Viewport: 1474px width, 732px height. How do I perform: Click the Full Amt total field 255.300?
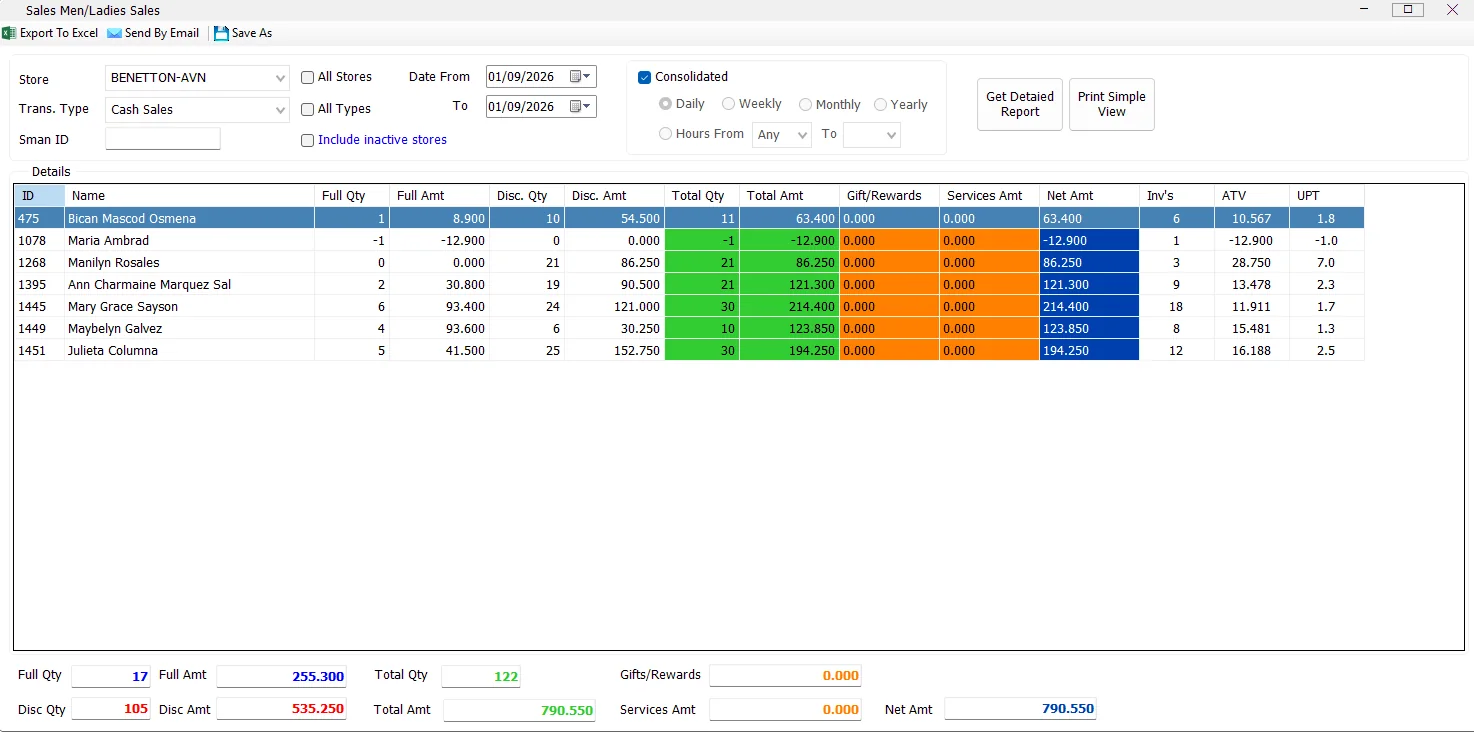click(282, 676)
